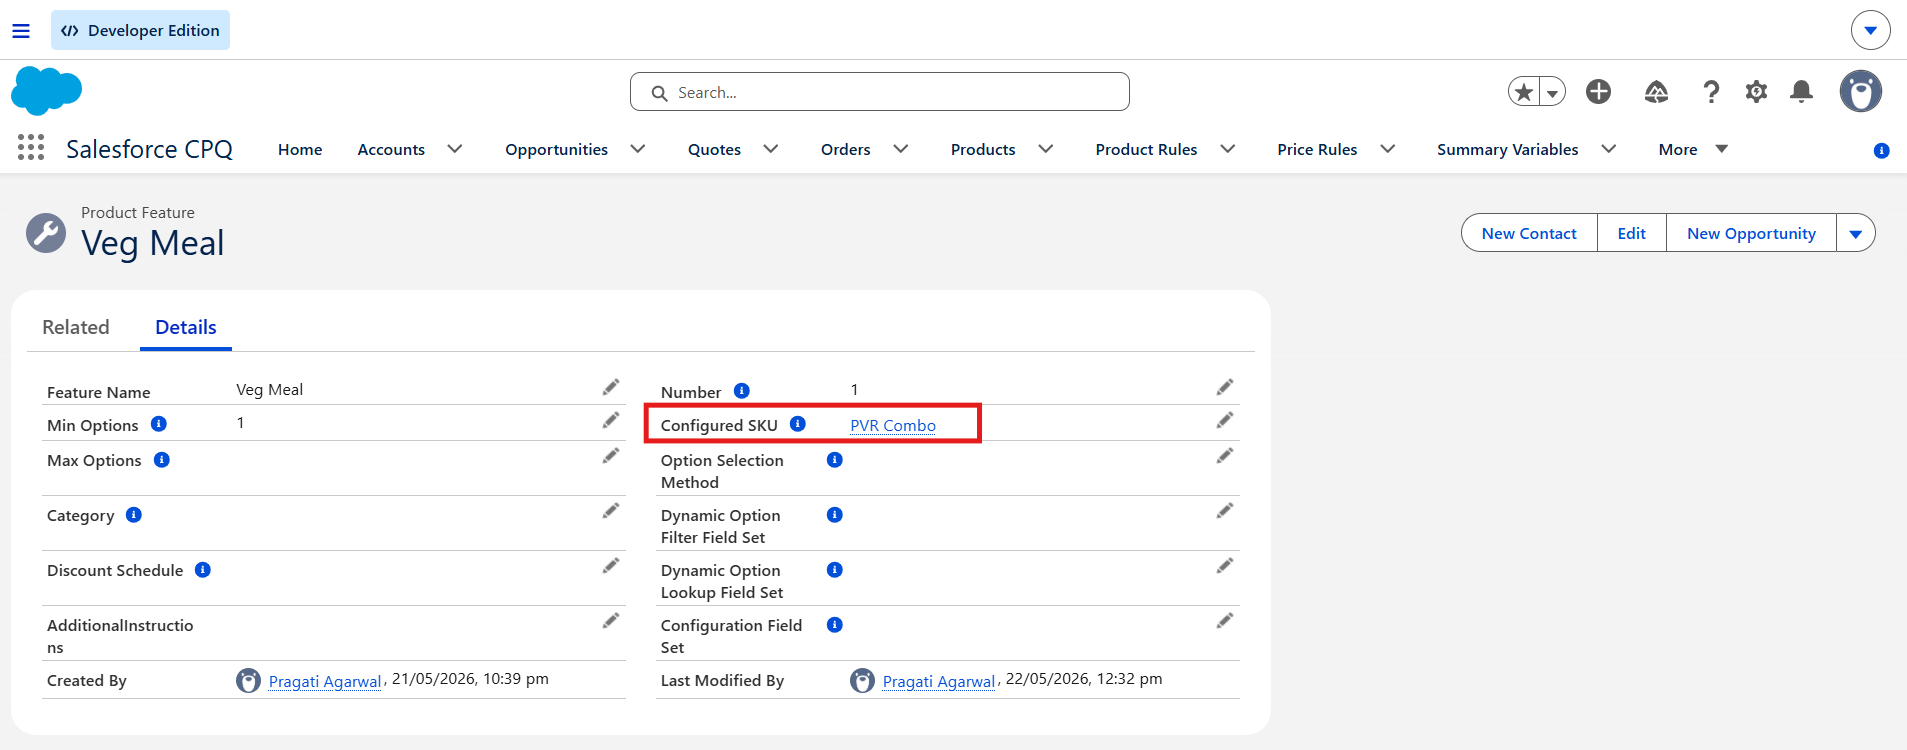
Task: Click the Developer Edition badge
Action: [x=140, y=30]
